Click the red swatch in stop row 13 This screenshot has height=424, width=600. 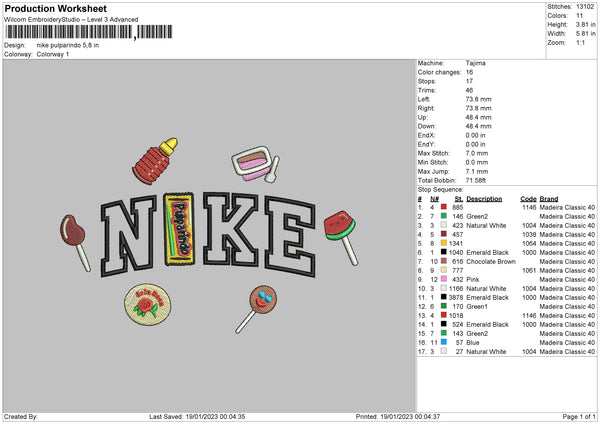coord(443,315)
